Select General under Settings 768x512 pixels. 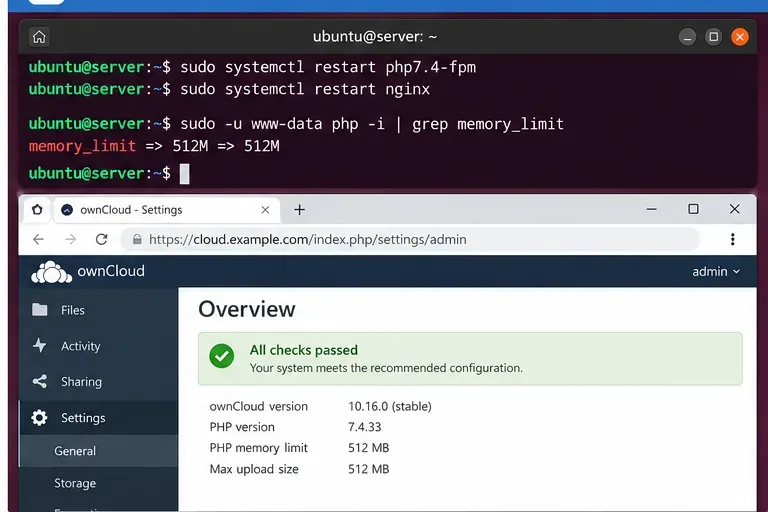click(x=98, y=451)
